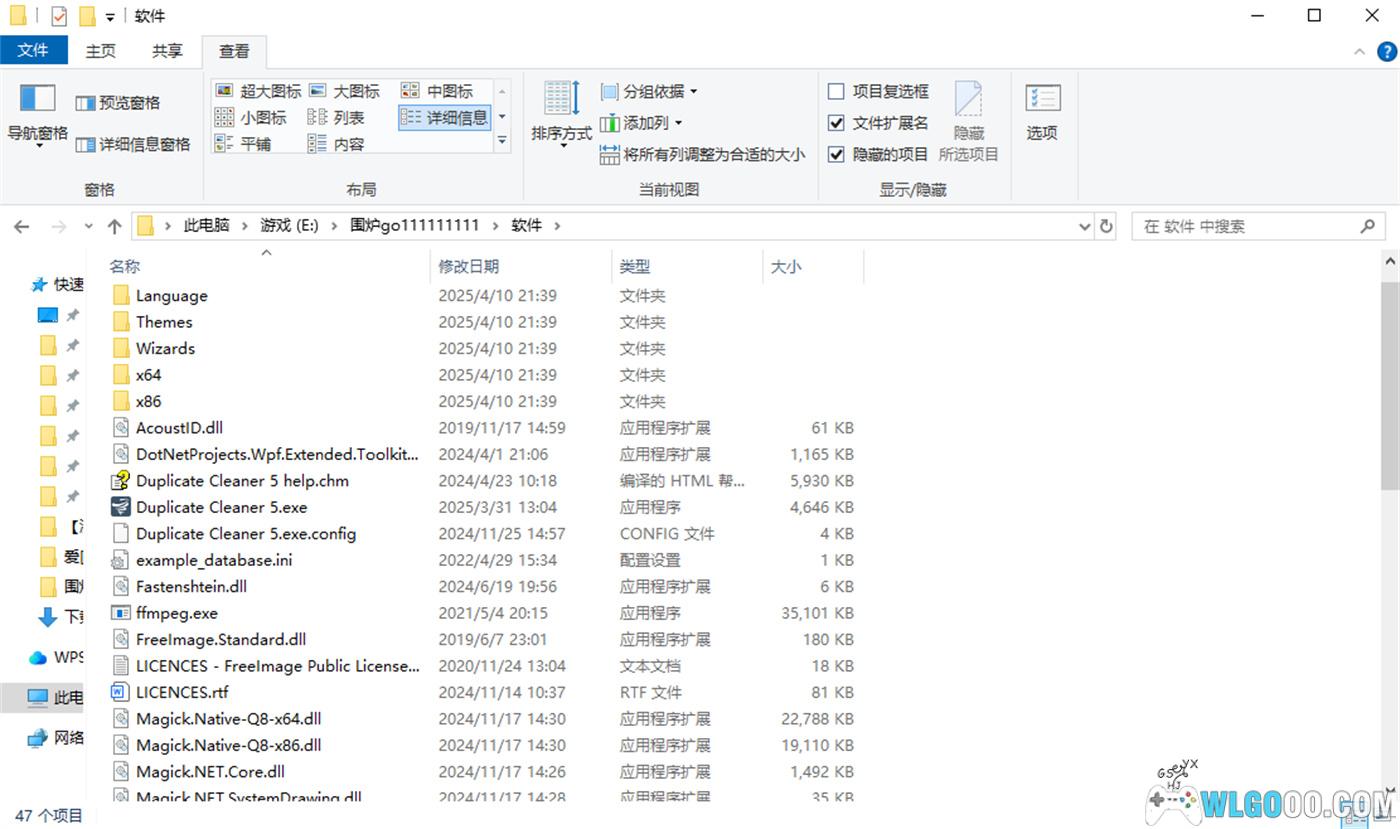Click size all columns to fit button

click(x=703, y=155)
